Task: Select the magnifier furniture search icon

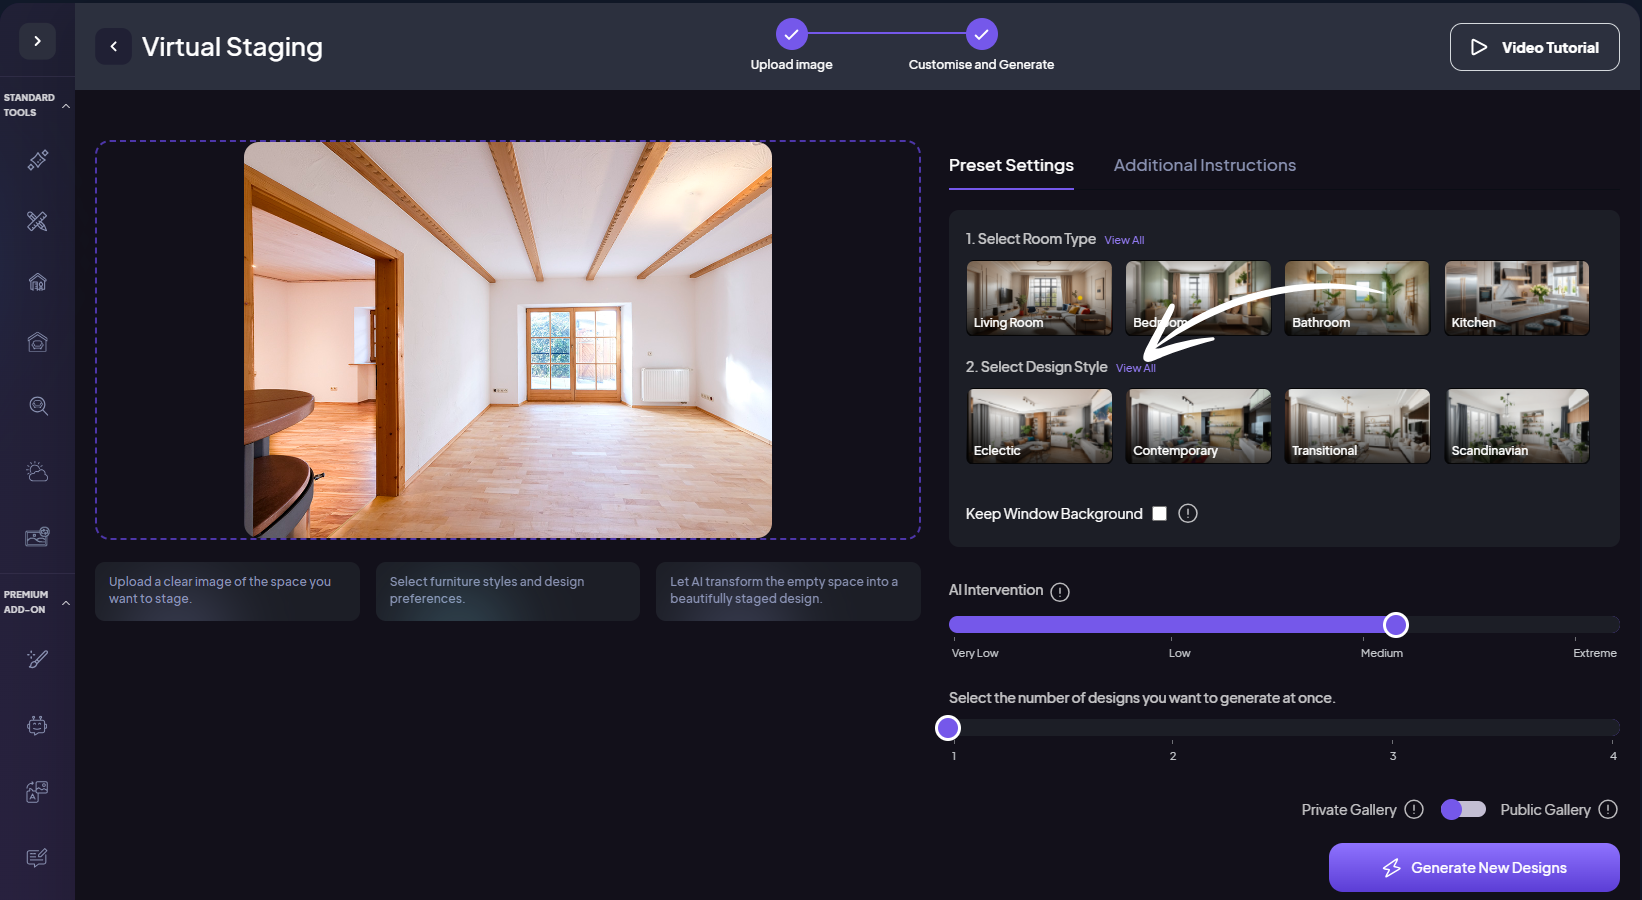Action: coord(38,406)
